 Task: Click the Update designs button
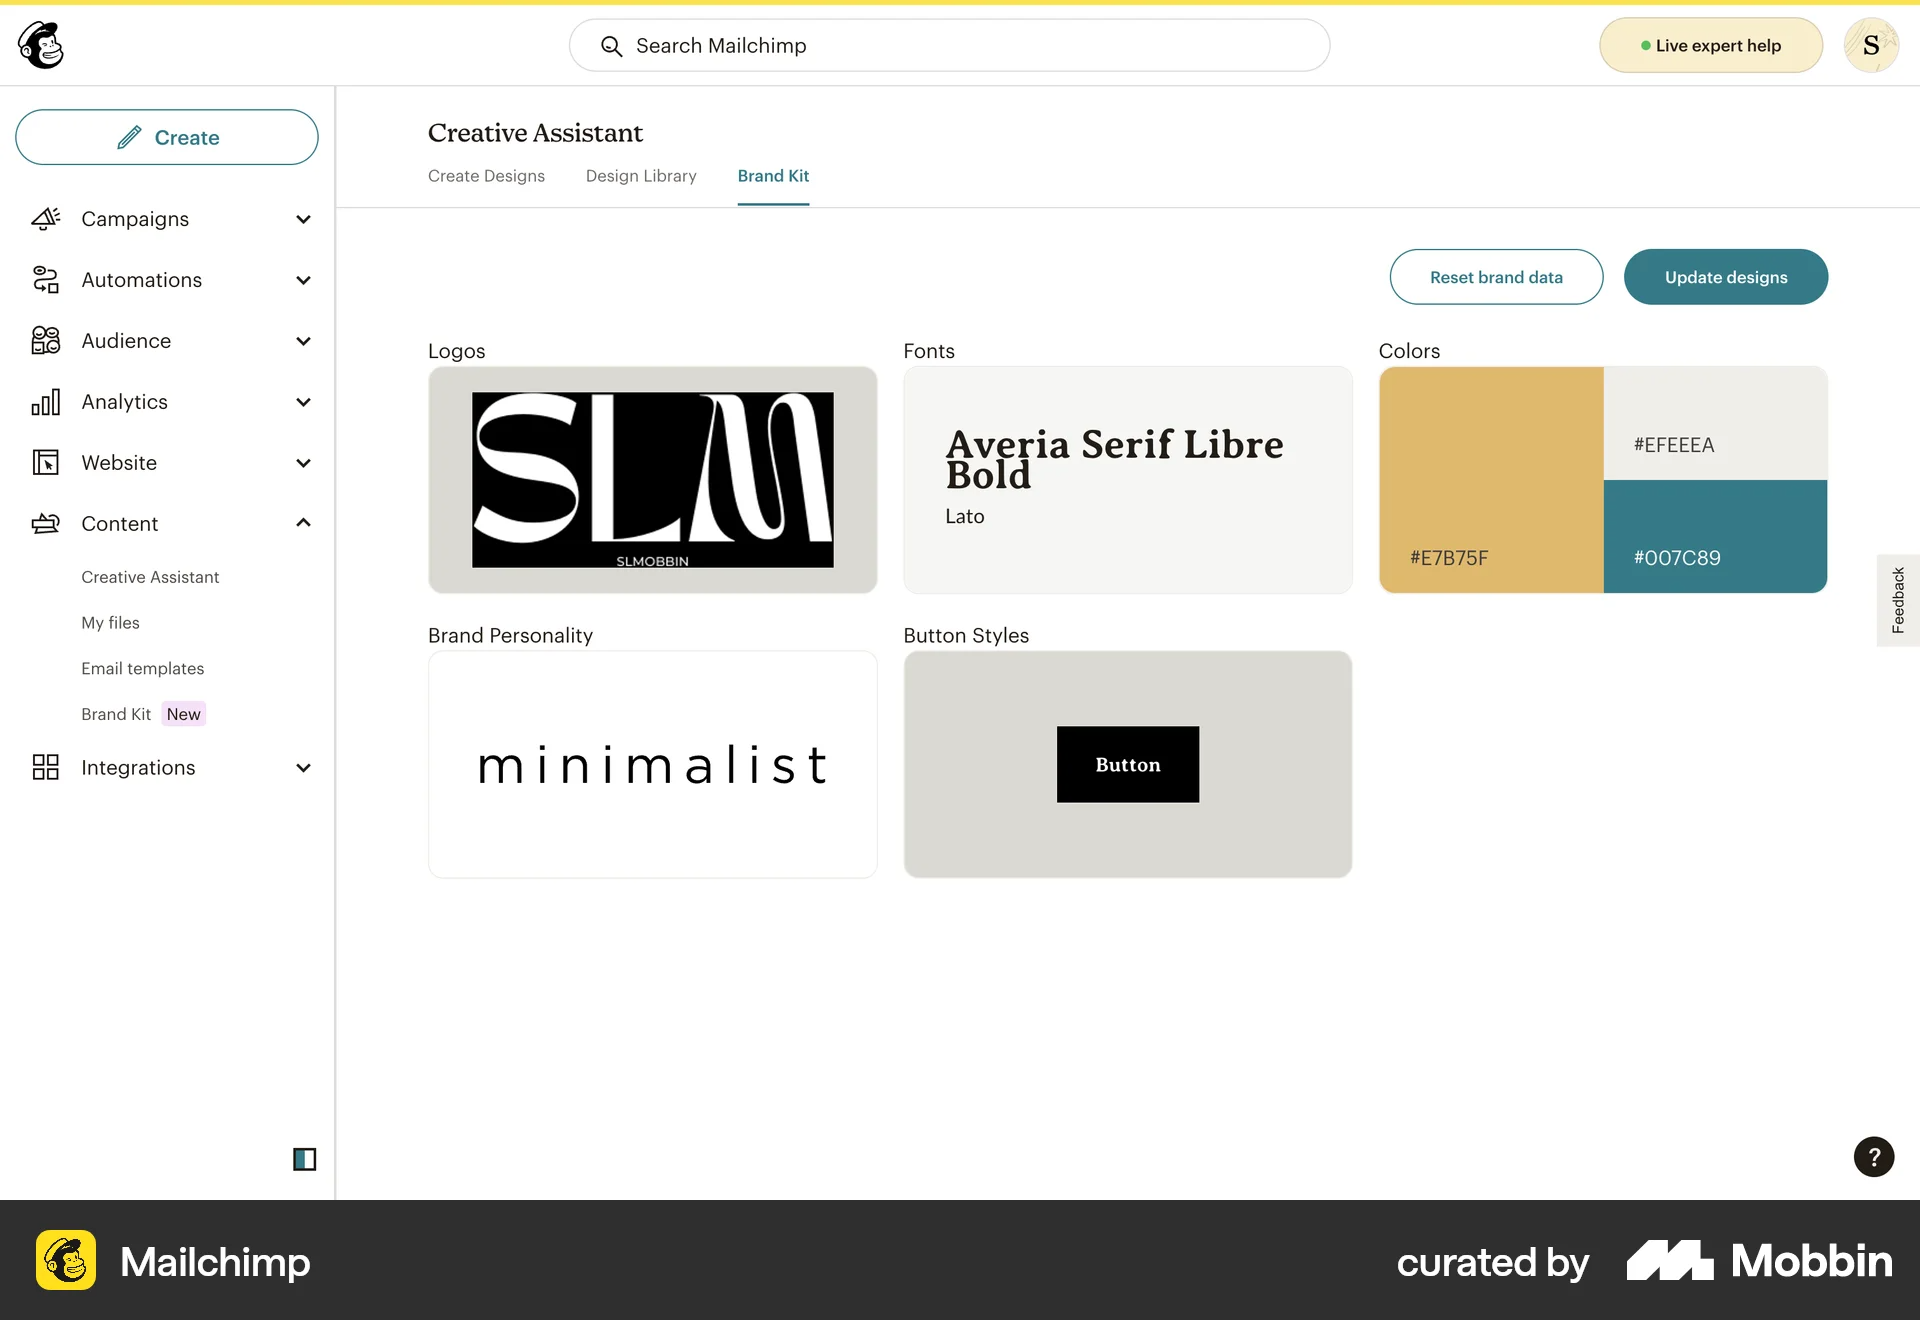tap(1726, 277)
